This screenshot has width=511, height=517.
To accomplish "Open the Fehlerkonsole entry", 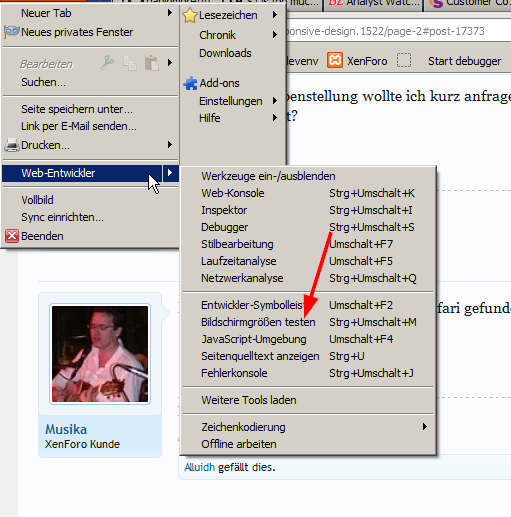I will click(308, 373).
